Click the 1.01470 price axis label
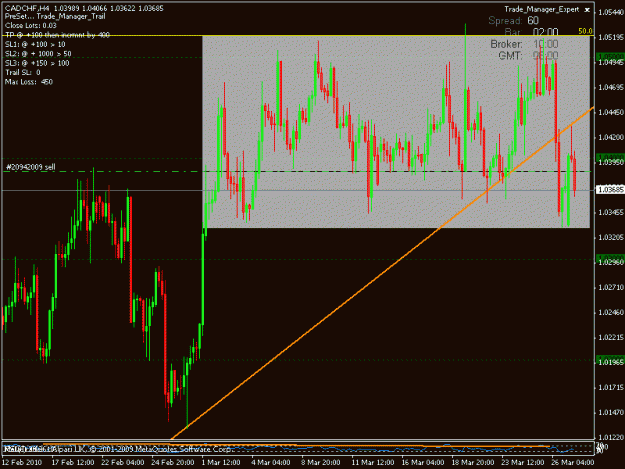Viewport: 625px width, 469px height. tap(610, 412)
